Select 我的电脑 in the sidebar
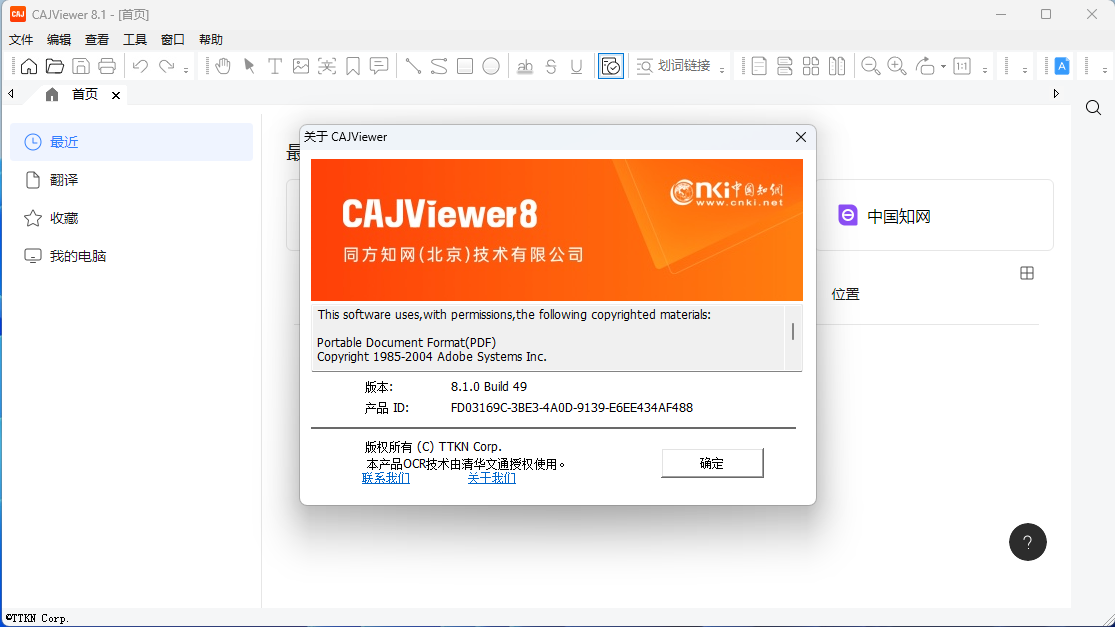 pyautogui.click(x=132, y=256)
